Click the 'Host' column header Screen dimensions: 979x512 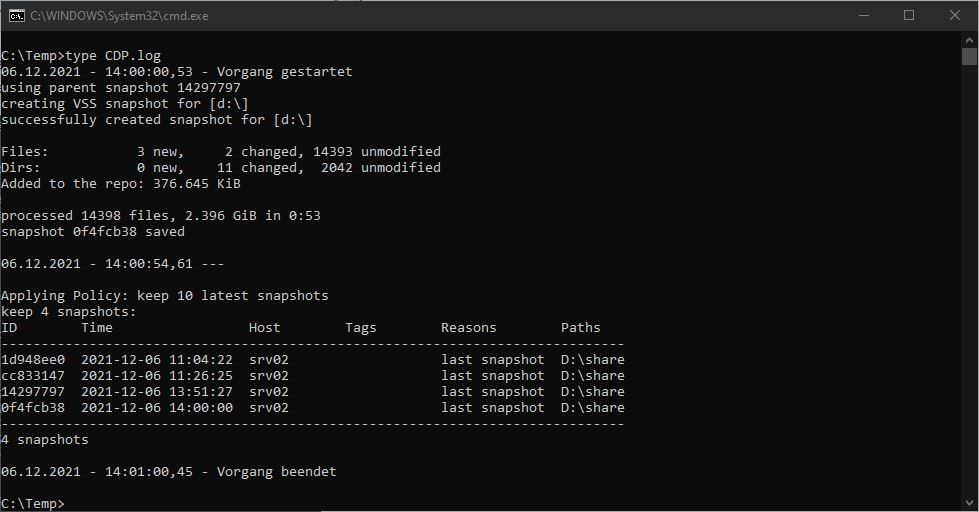click(x=265, y=328)
